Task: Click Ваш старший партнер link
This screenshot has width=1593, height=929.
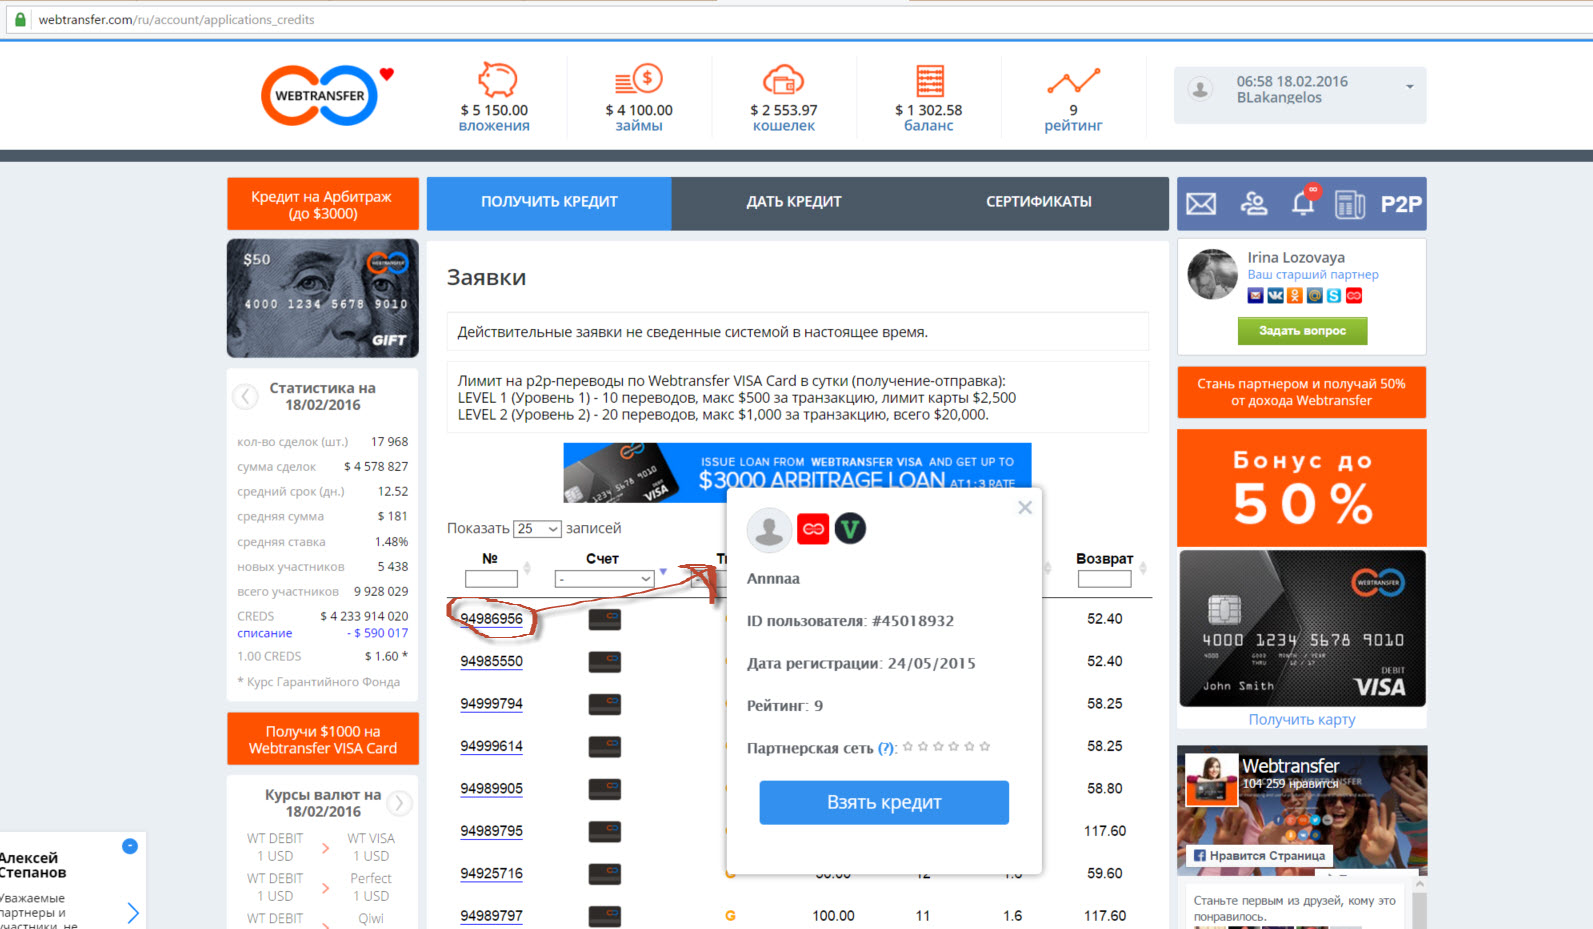Action: pyautogui.click(x=1312, y=274)
